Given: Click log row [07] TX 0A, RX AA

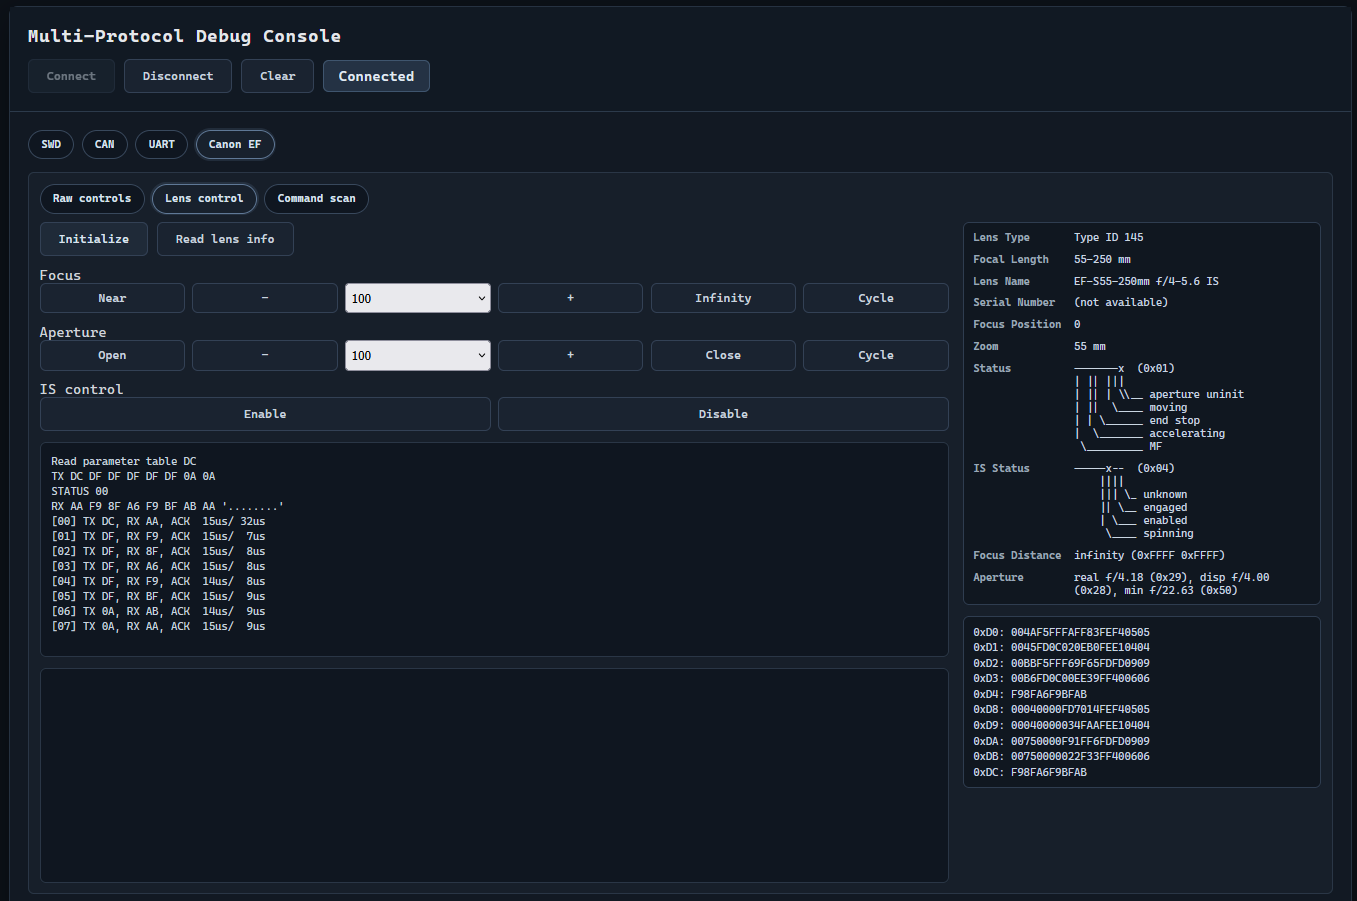Looking at the screenshot, I should (x=158, y=627).
